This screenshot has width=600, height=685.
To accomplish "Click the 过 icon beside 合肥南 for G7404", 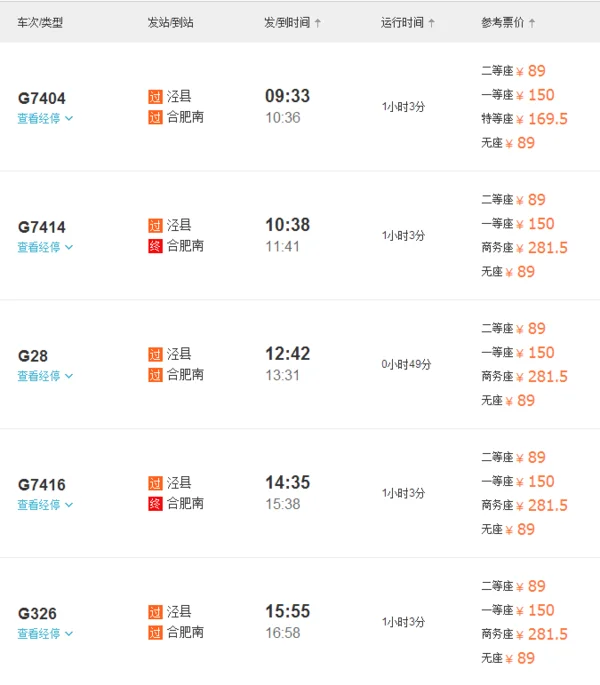I will [155, 117].
